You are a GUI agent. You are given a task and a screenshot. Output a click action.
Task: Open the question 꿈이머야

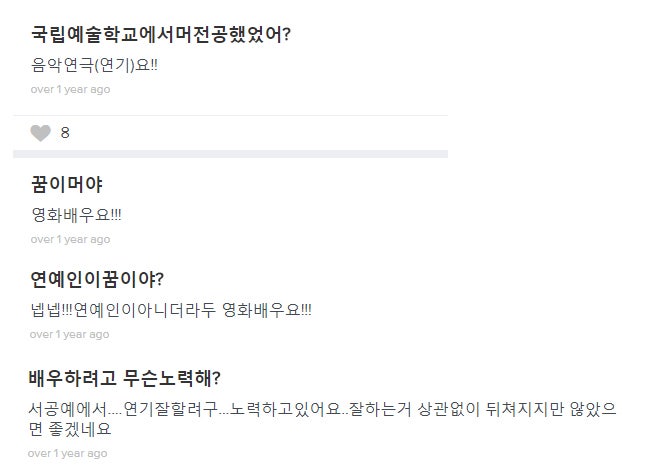coord(67,185)
